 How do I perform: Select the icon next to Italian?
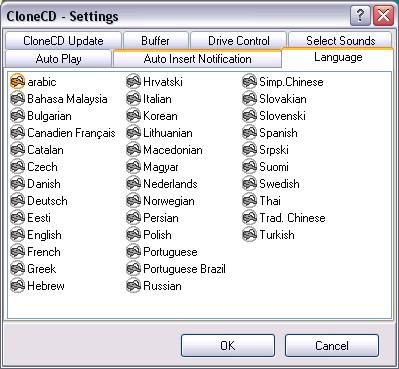coord(134,99)
